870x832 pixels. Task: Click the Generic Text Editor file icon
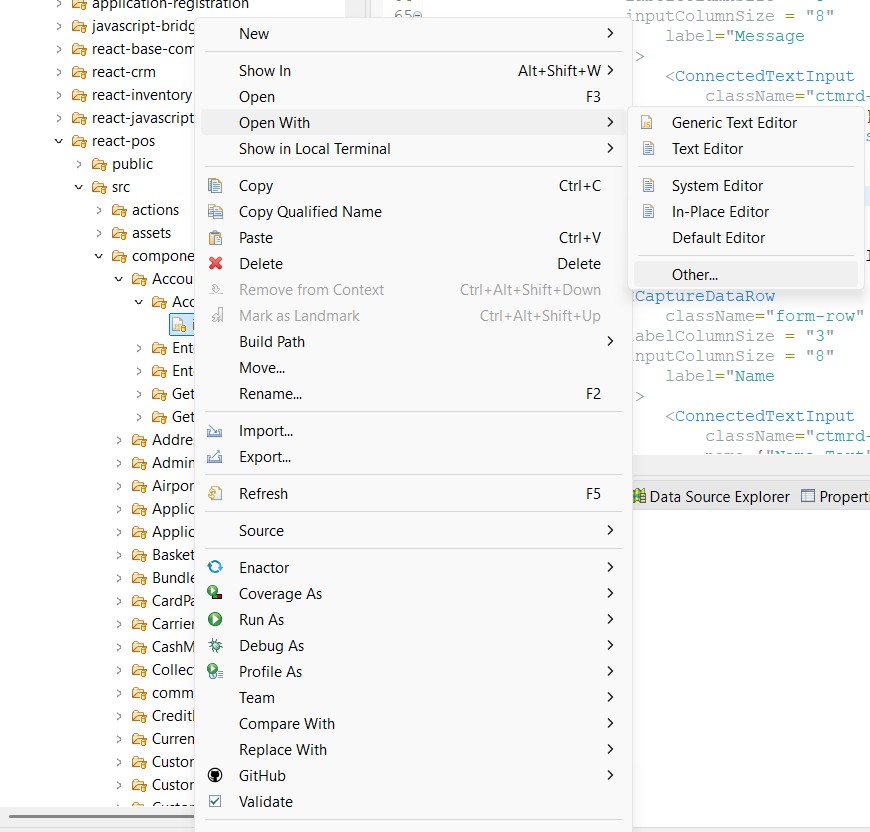click(646, 122)
